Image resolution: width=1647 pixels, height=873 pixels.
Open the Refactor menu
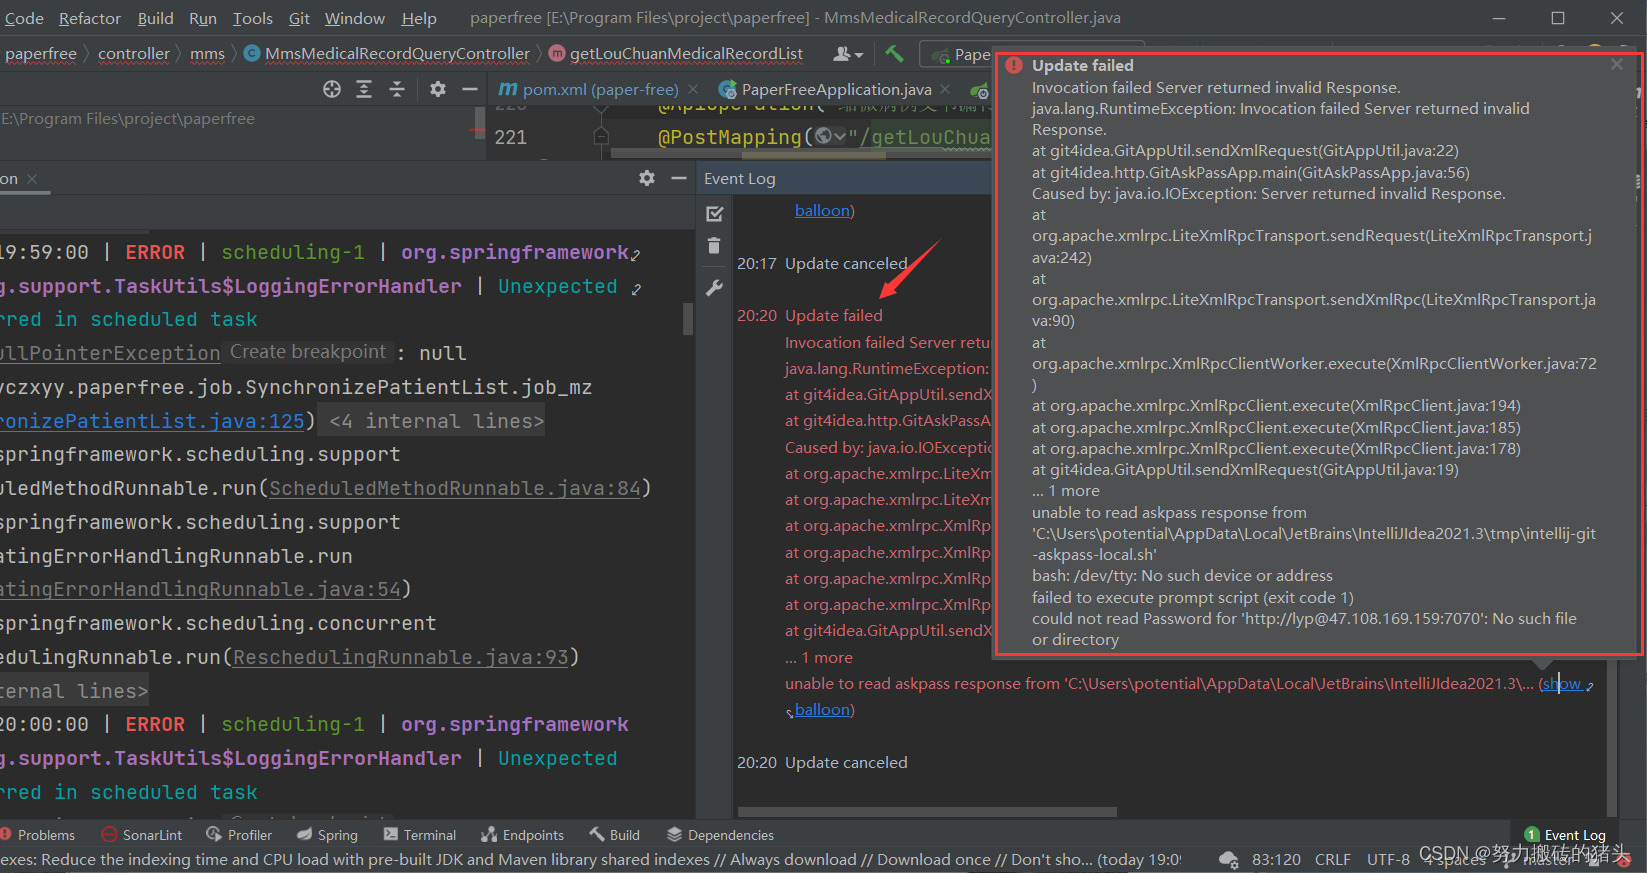click(90, 18)
